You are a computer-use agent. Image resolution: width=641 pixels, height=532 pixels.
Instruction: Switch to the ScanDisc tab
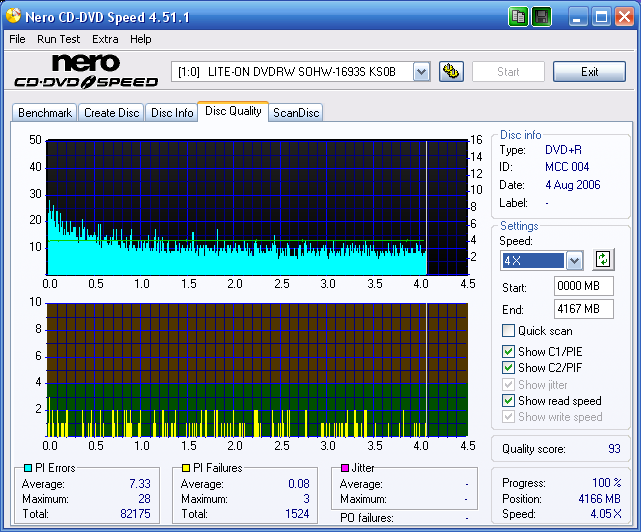(296, 112)
